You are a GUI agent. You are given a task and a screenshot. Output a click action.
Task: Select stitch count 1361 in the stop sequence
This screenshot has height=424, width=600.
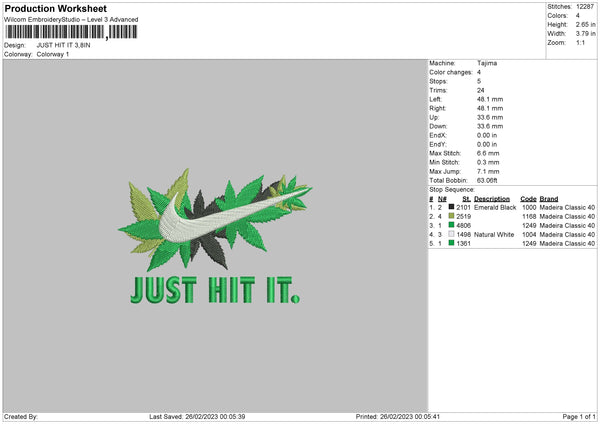(463, 243)
